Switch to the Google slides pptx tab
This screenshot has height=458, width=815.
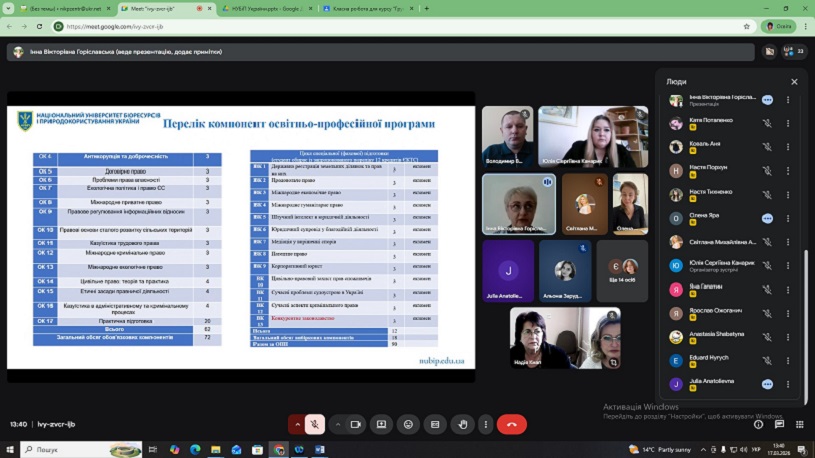tap(265, 8)
